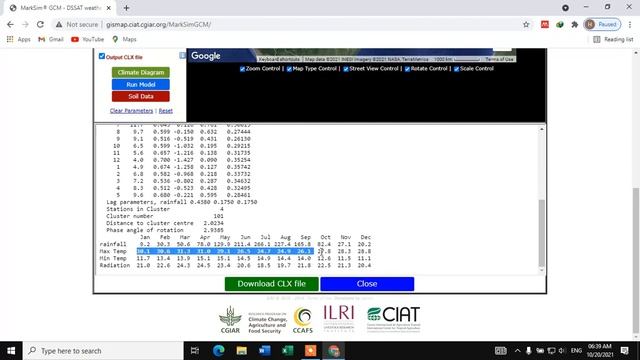
Task: Open Task View in taskbar
Action: (195, 351)
